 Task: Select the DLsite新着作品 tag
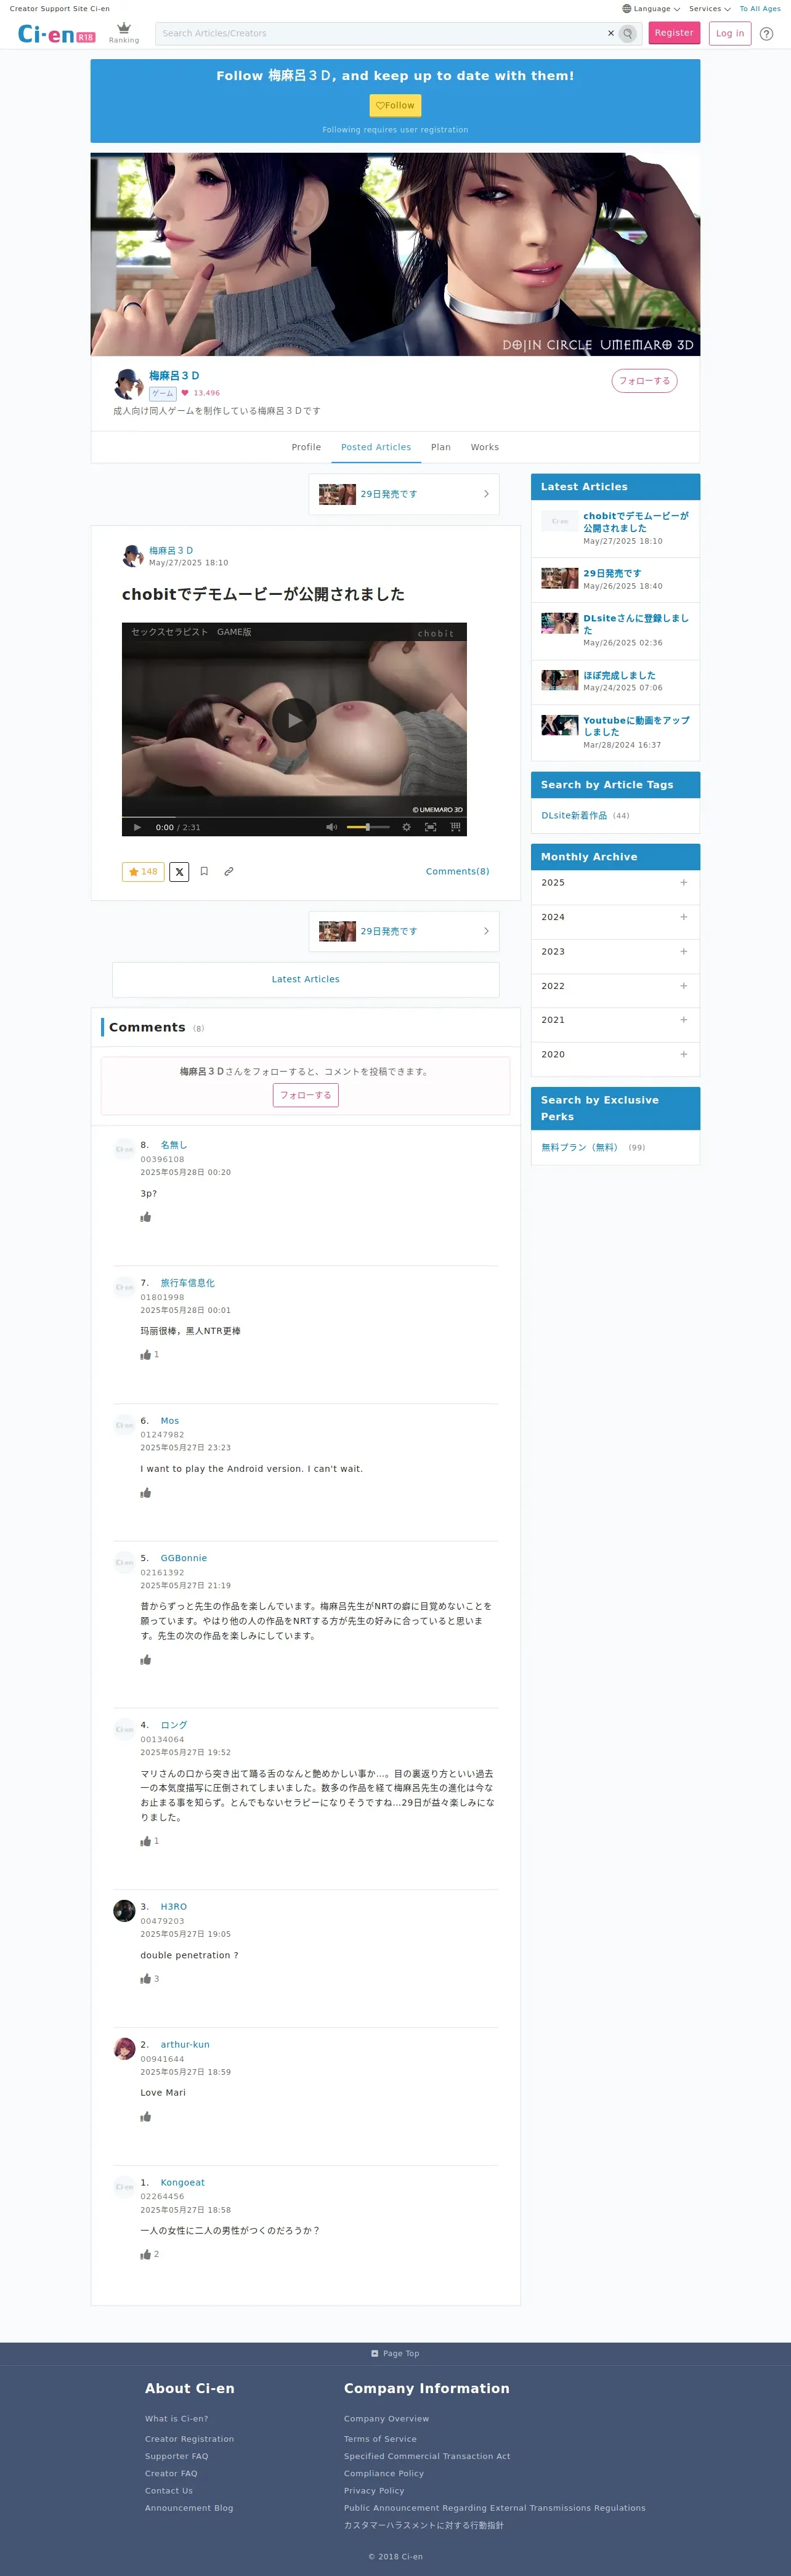point(574,816)
